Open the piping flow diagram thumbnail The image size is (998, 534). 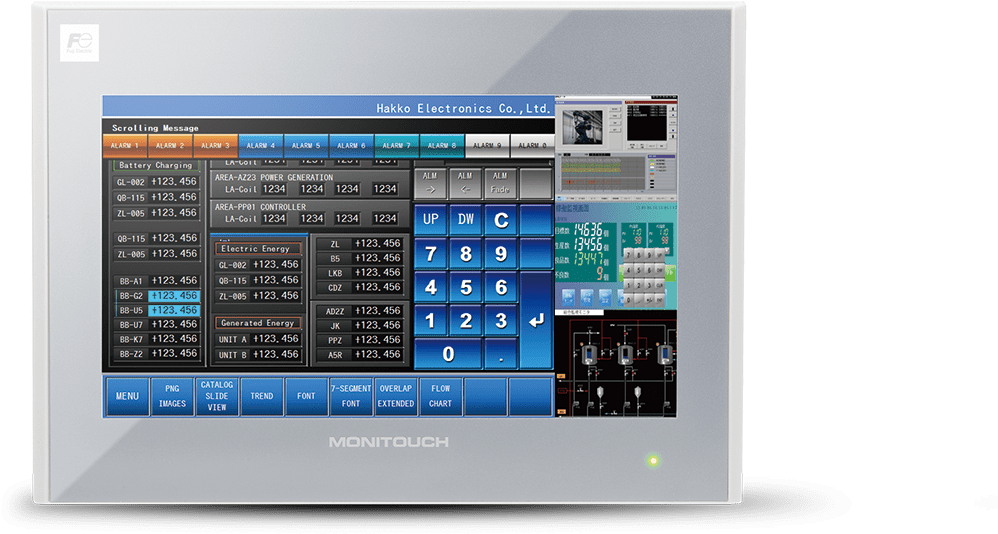616,365
